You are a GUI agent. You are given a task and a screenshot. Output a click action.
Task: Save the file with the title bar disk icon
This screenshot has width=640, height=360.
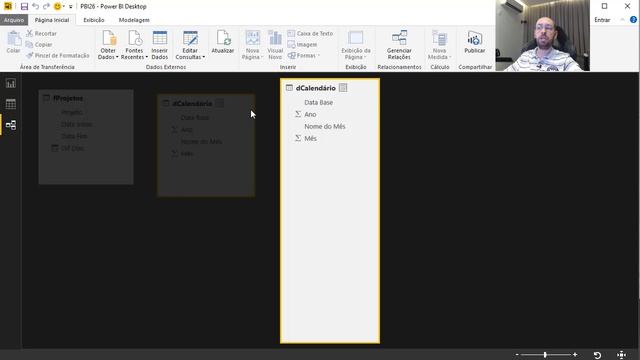pos(24,7)
